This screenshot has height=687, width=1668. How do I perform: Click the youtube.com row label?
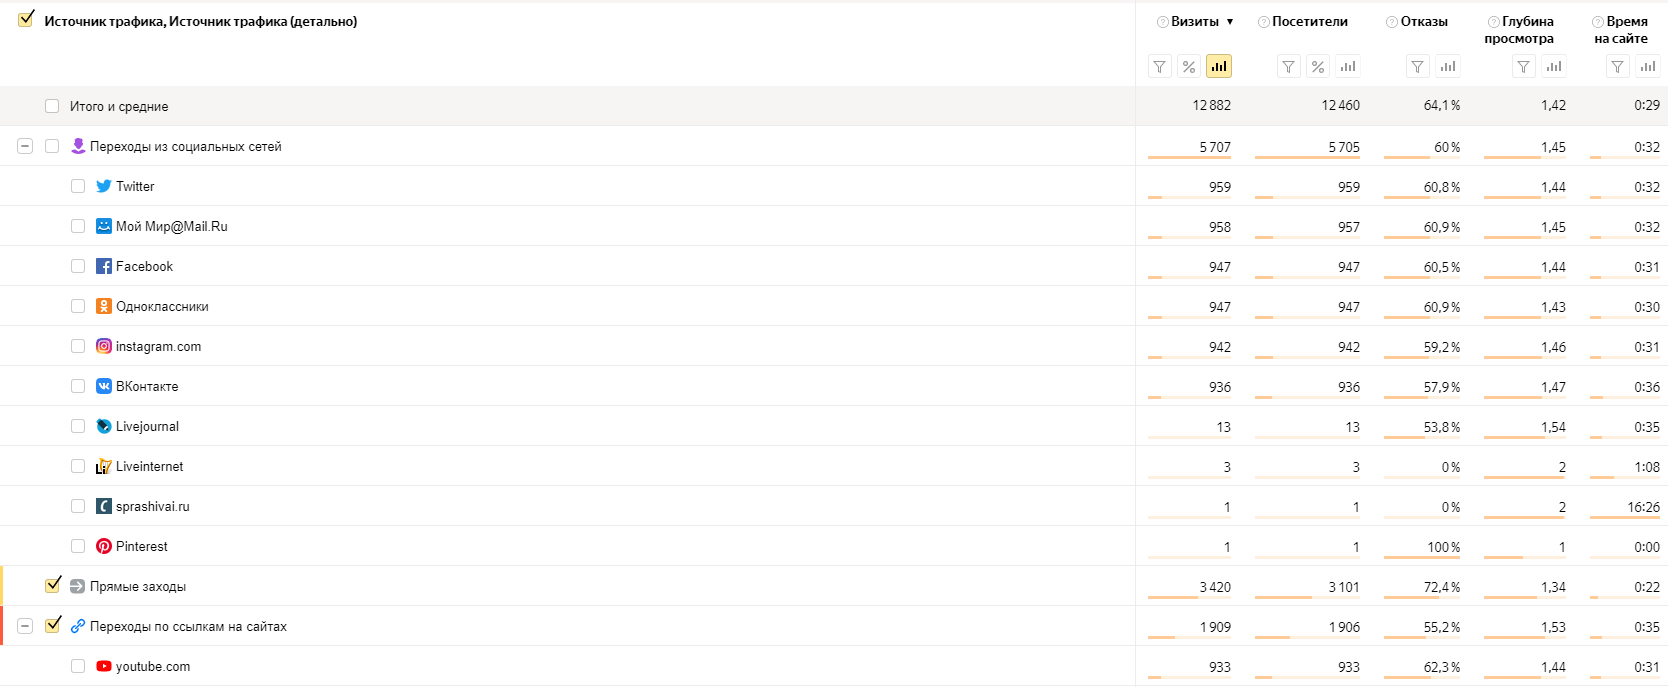point(153,666)
